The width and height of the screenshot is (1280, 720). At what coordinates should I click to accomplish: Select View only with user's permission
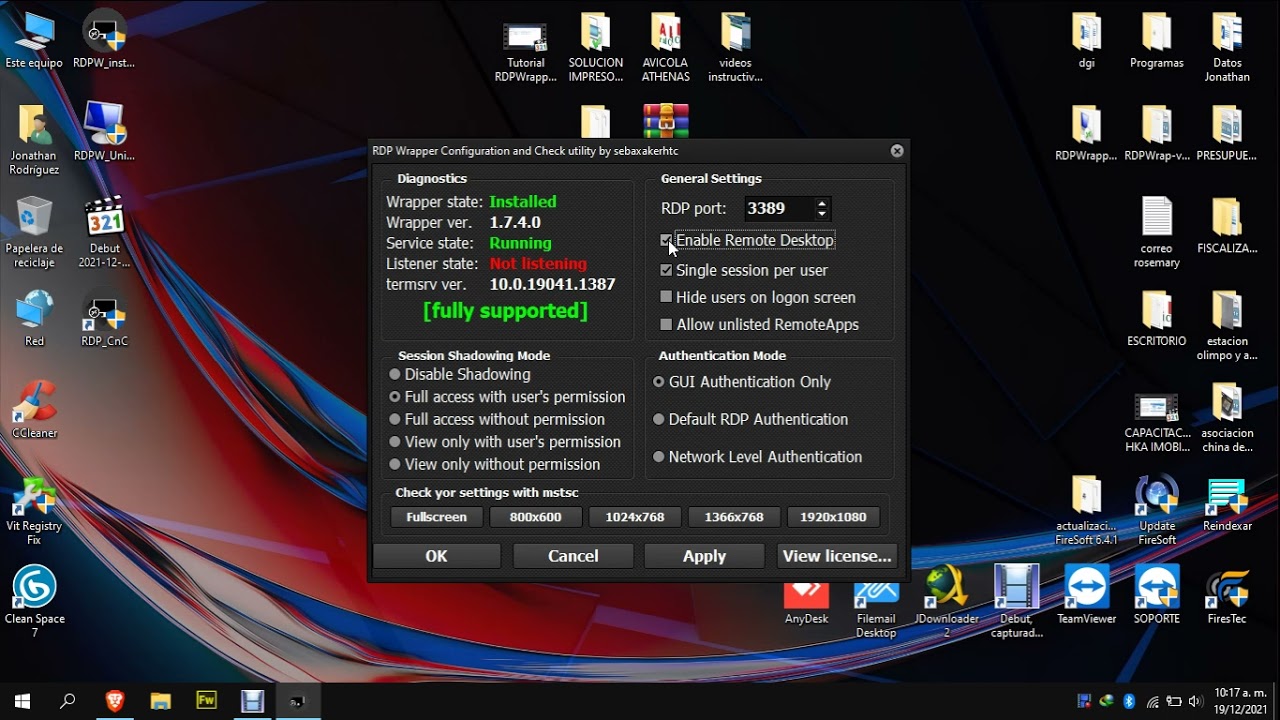pos(395,442)
